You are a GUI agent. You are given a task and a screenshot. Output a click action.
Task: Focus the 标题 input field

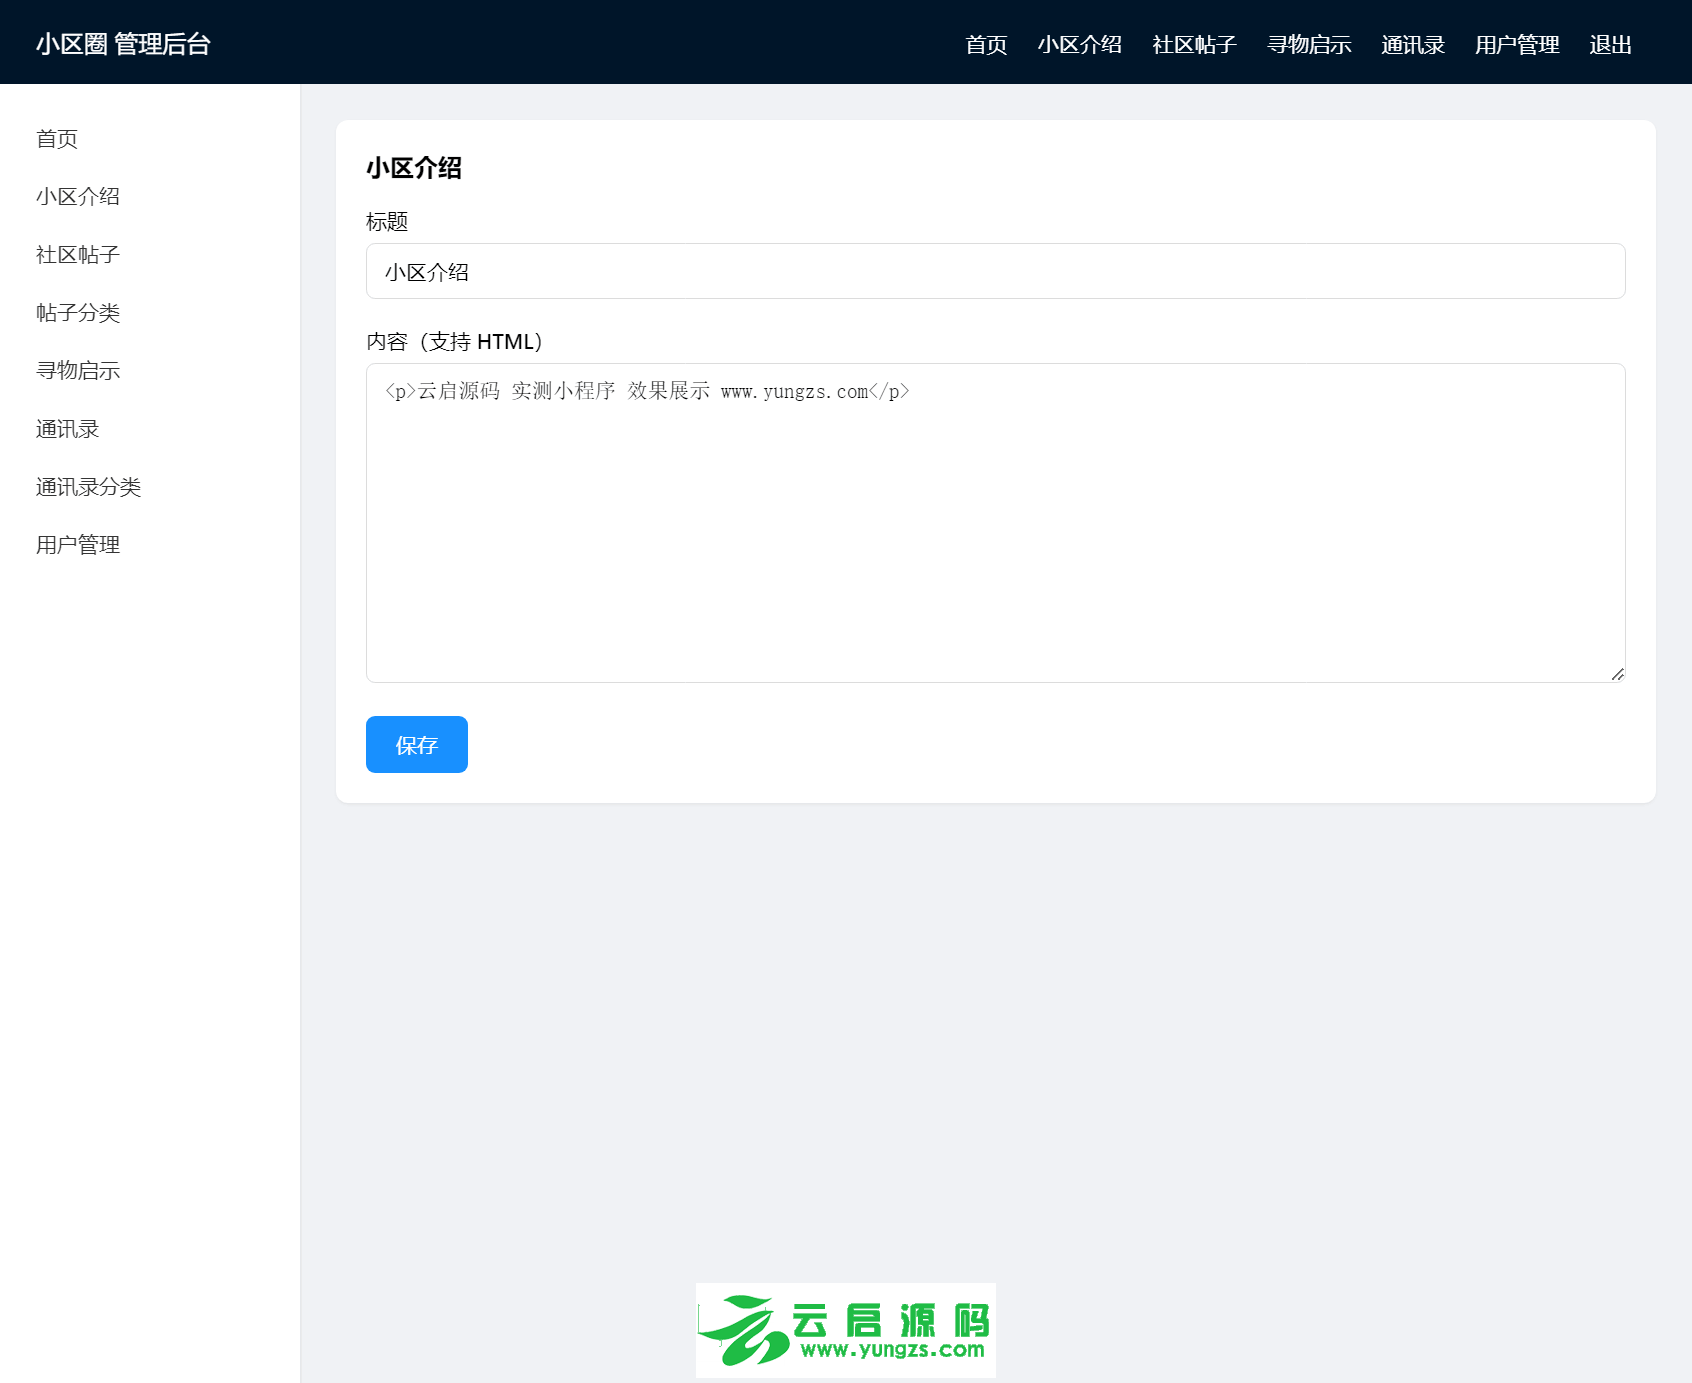(996, 271)
